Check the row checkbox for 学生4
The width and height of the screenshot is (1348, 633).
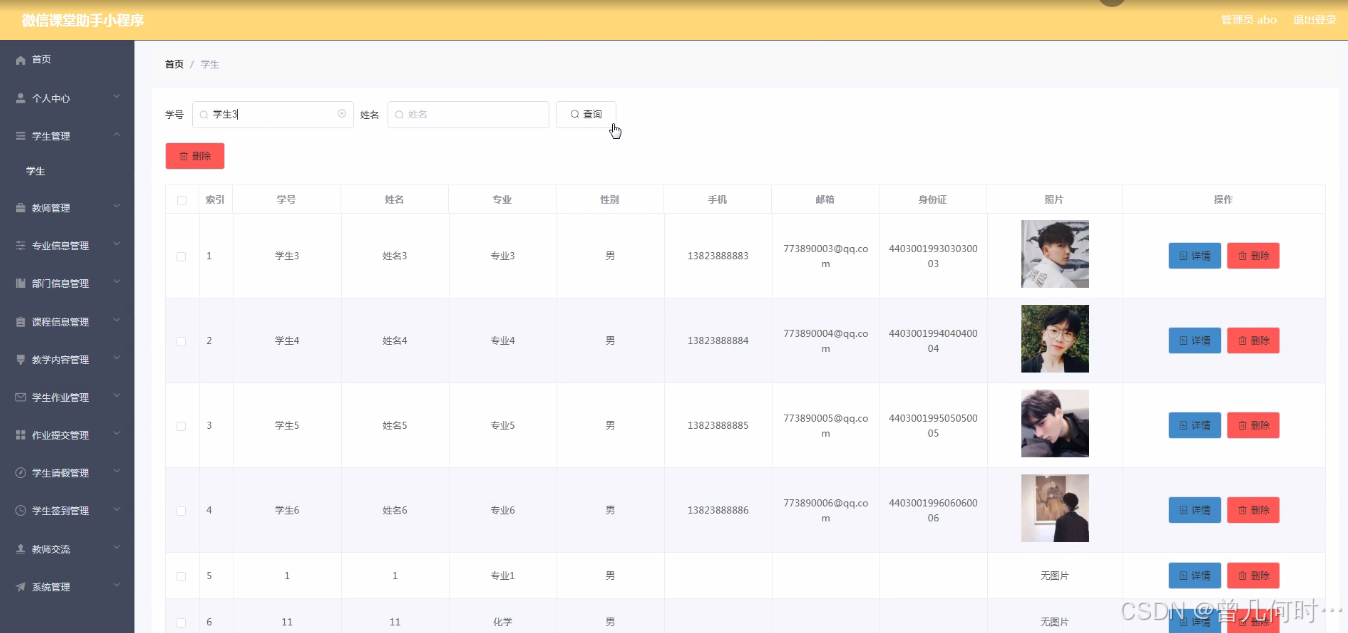182,341
